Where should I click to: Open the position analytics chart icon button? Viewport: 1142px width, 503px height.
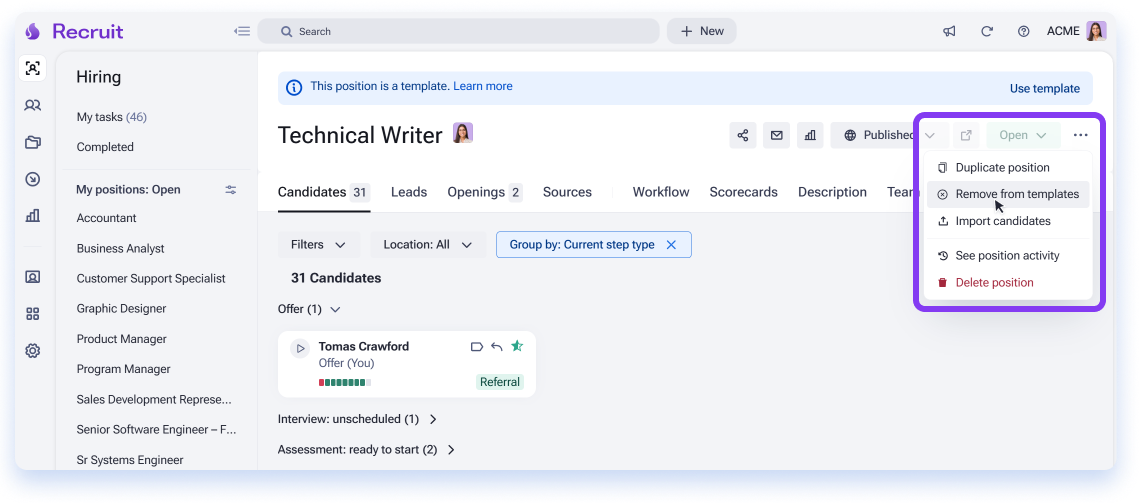coord(810,135)
